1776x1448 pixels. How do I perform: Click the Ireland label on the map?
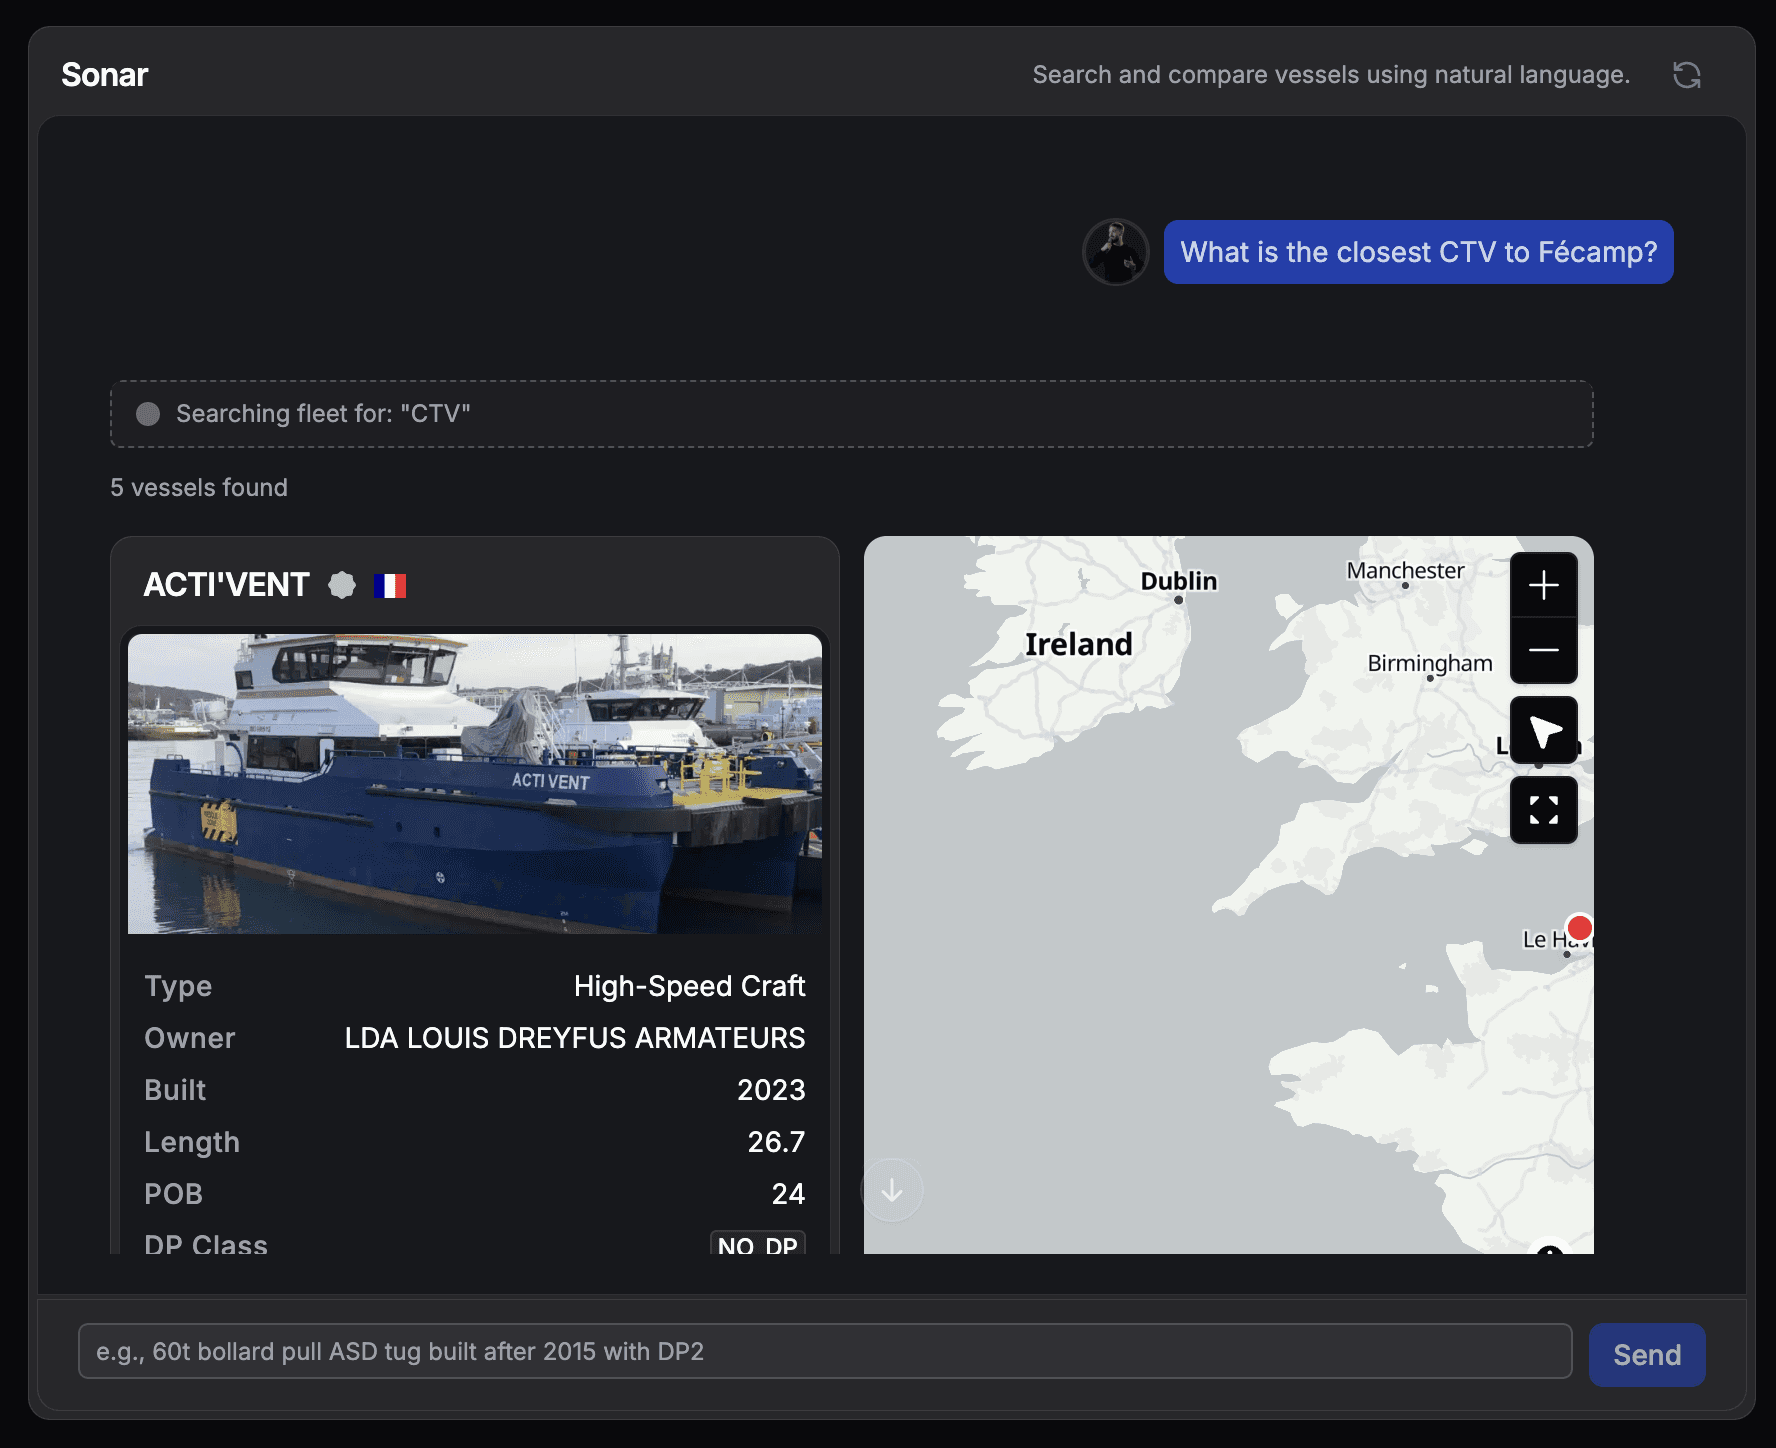pyautogui.click(x=1079, y=644)
